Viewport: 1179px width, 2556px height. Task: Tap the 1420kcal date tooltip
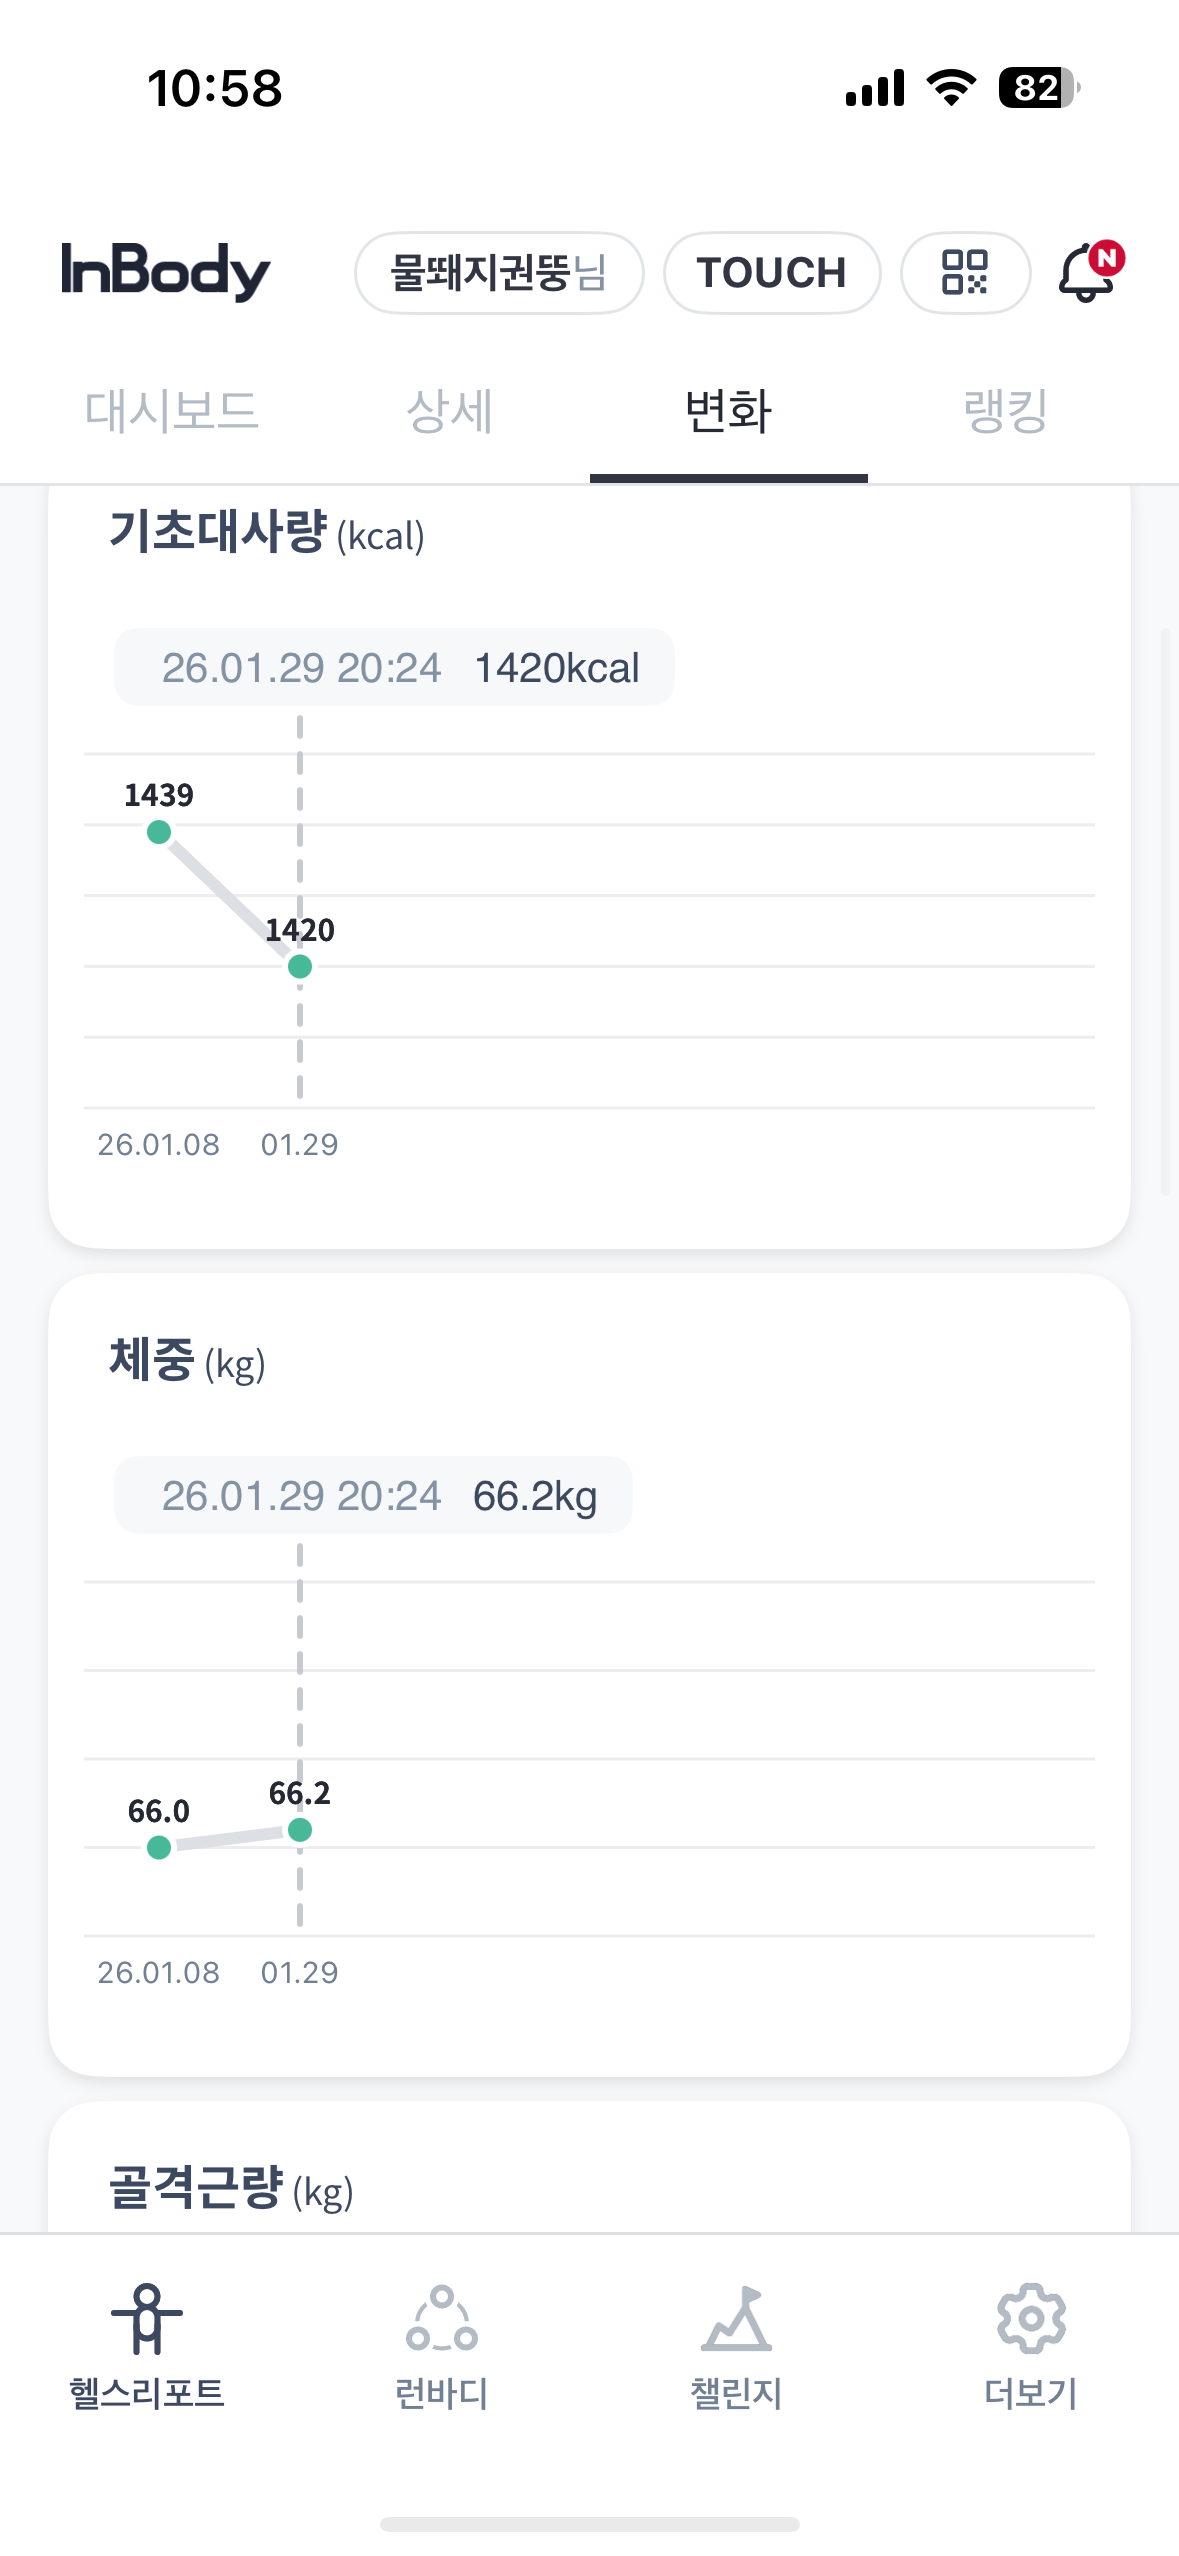(394, 668)
